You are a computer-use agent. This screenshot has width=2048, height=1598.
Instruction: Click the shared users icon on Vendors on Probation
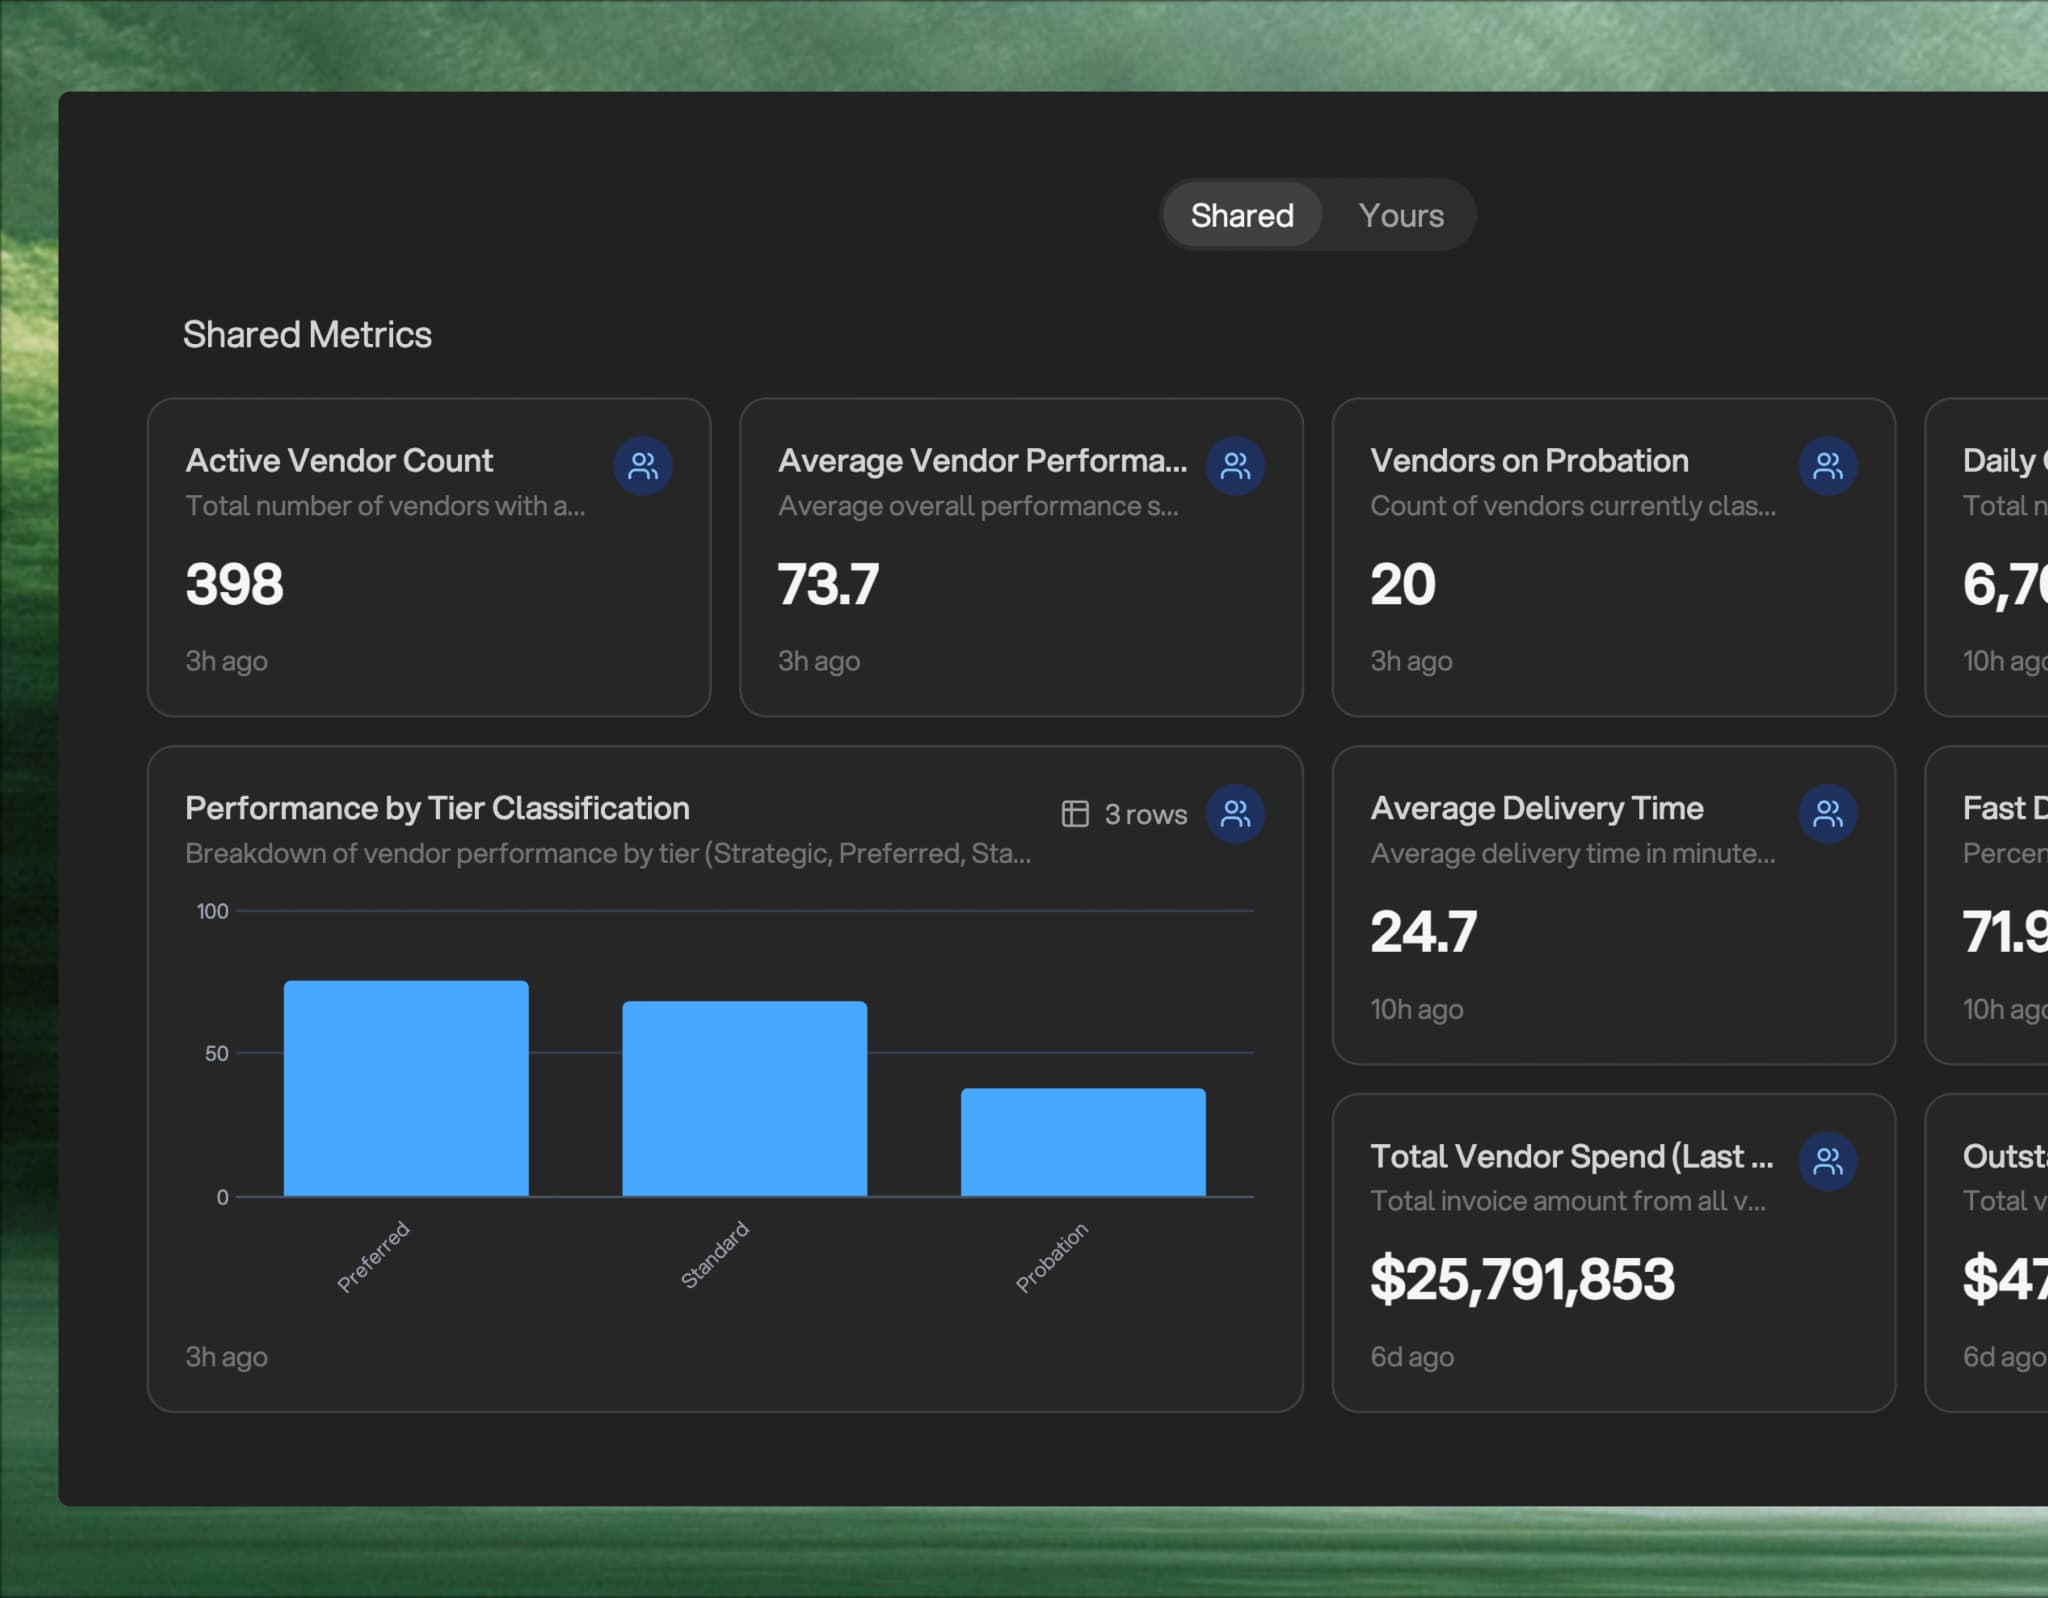tap(1828, 466)
